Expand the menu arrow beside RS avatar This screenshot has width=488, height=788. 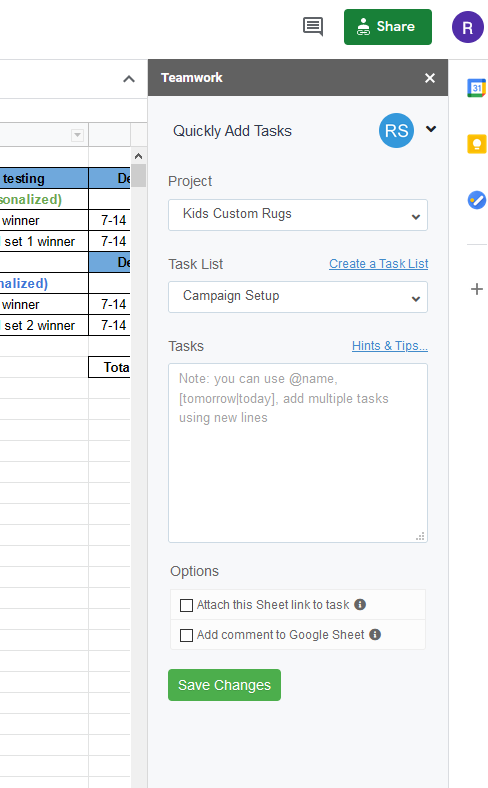431,129
